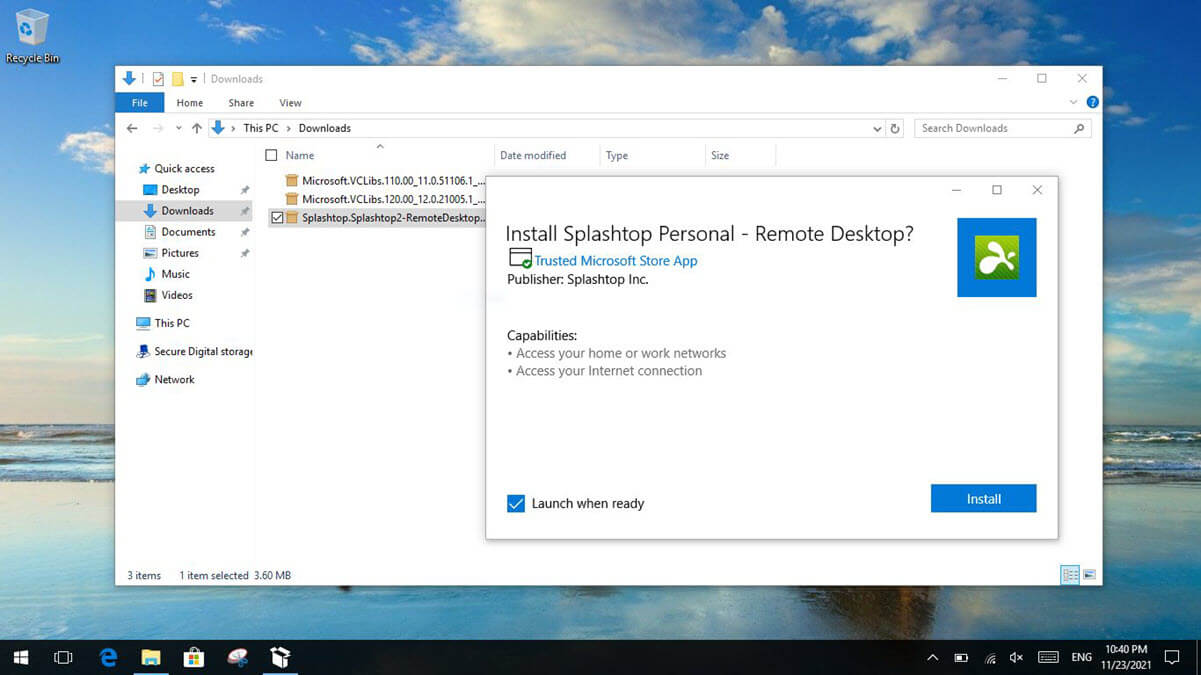This screenshot has height=675, width=1201.
Task: Click the Splashtop app logo tile
Action: tap(996, 257)
